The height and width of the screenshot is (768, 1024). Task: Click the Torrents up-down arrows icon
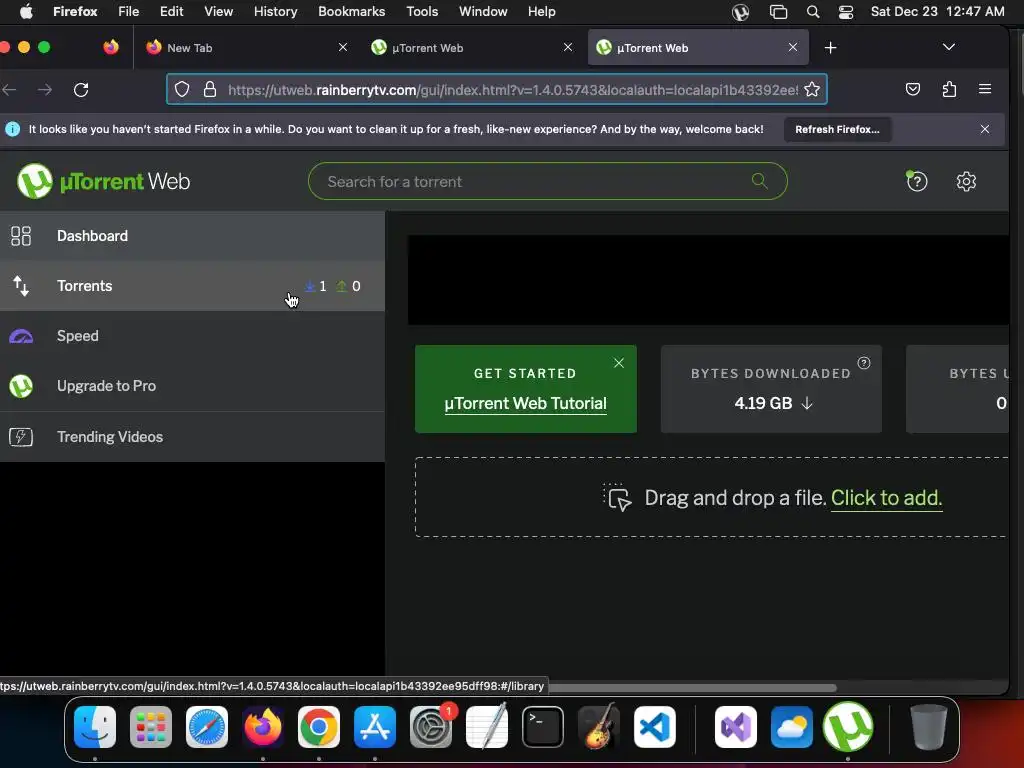(21, 286)
